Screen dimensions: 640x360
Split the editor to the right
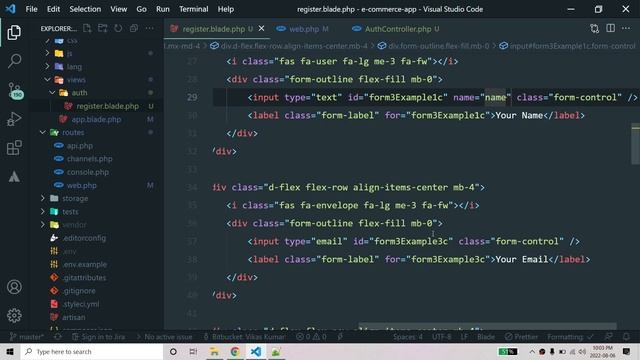611,28
